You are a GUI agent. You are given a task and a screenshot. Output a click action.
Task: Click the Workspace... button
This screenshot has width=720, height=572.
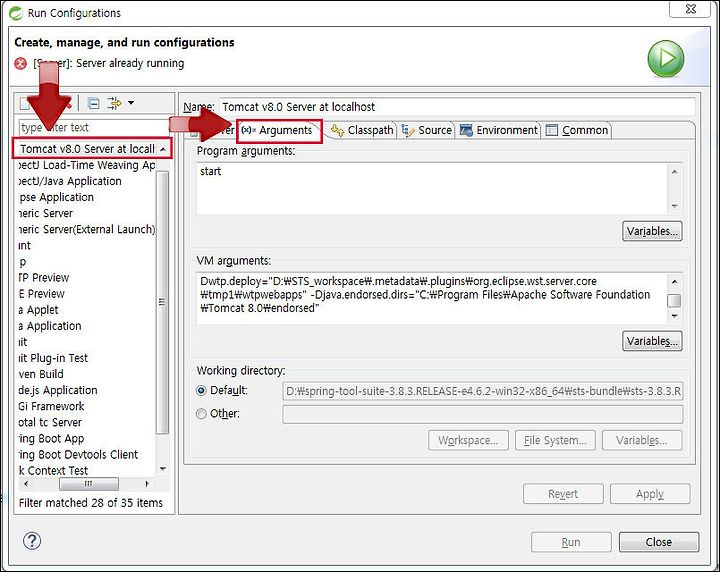pos(468,440)
